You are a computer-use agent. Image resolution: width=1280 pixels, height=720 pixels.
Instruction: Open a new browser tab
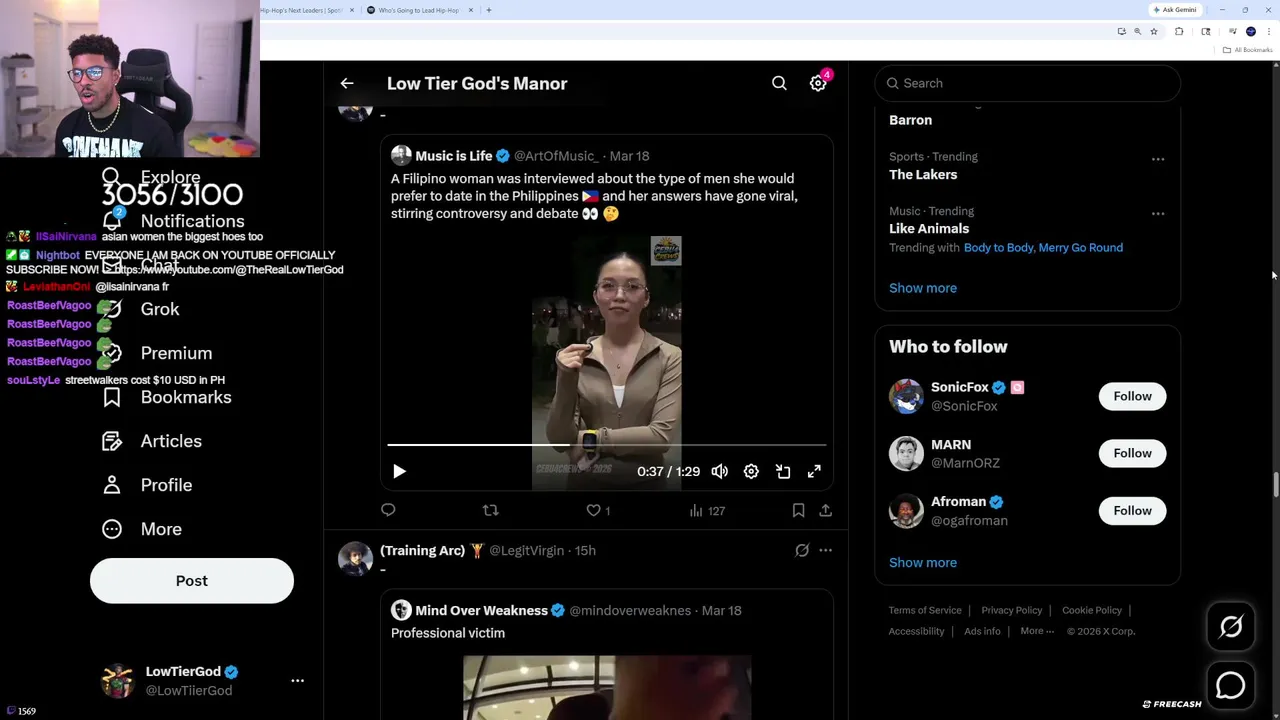point(488,10)
